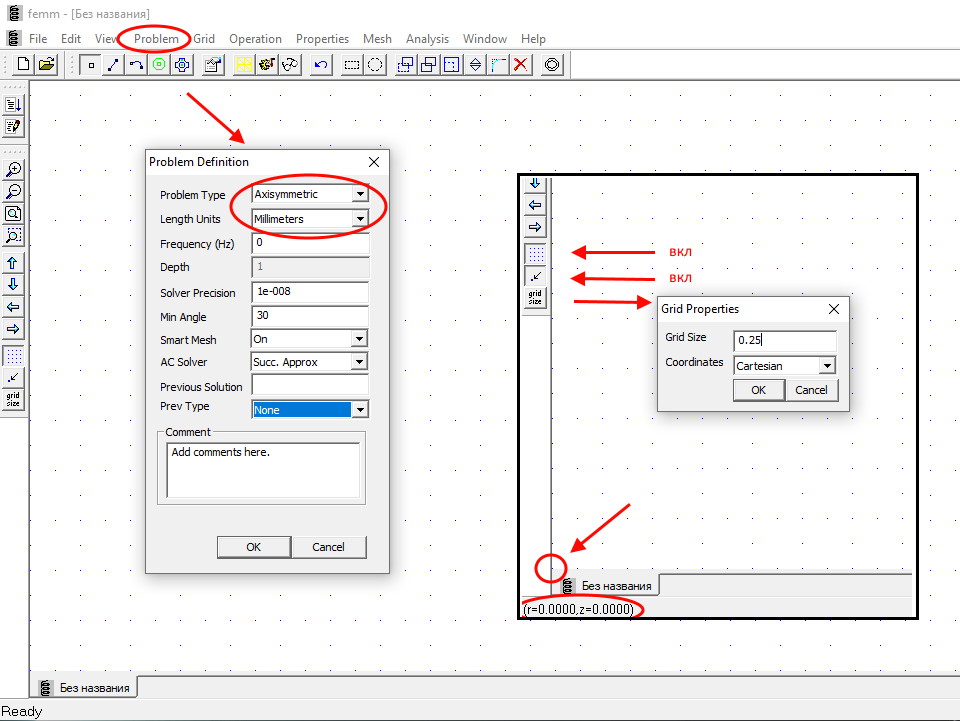960x721 pixels.
Task: Open the Grid menu
Action: (x=204, y=39)
